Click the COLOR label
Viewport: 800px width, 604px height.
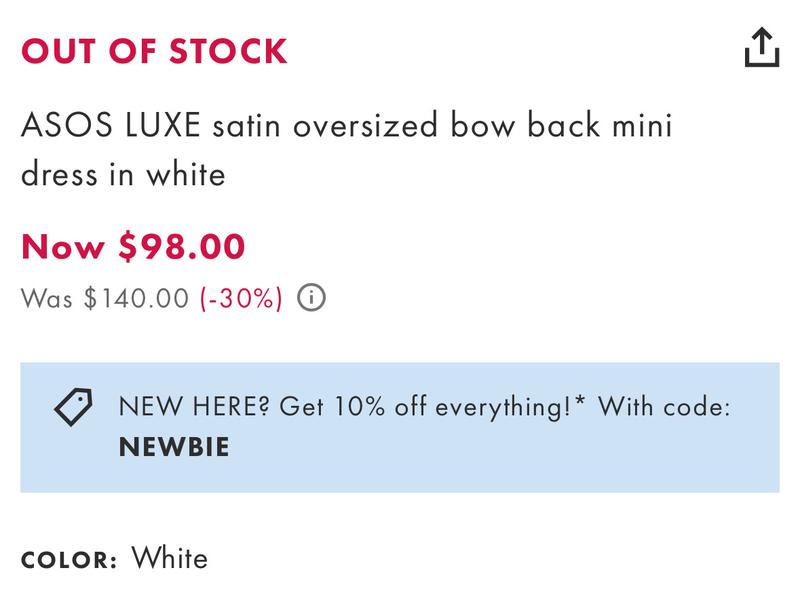click(x=69, y=560)
